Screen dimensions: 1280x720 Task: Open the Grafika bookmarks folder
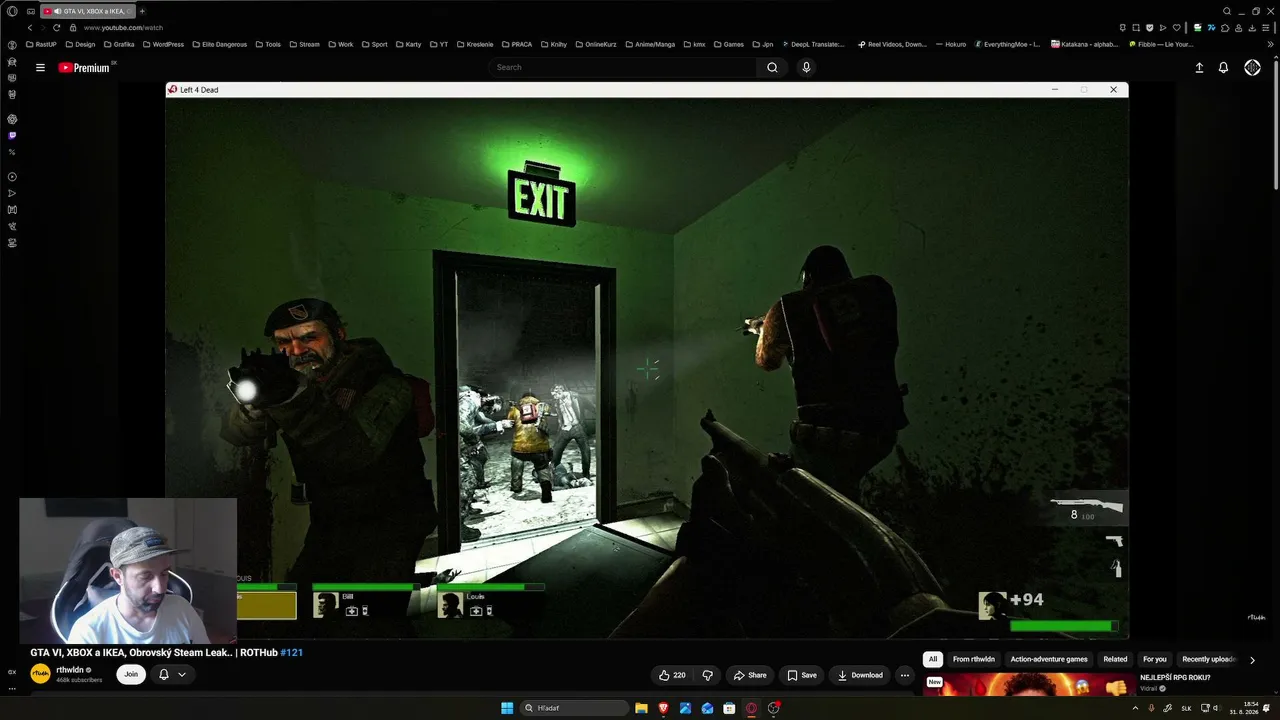coord(119,44)
